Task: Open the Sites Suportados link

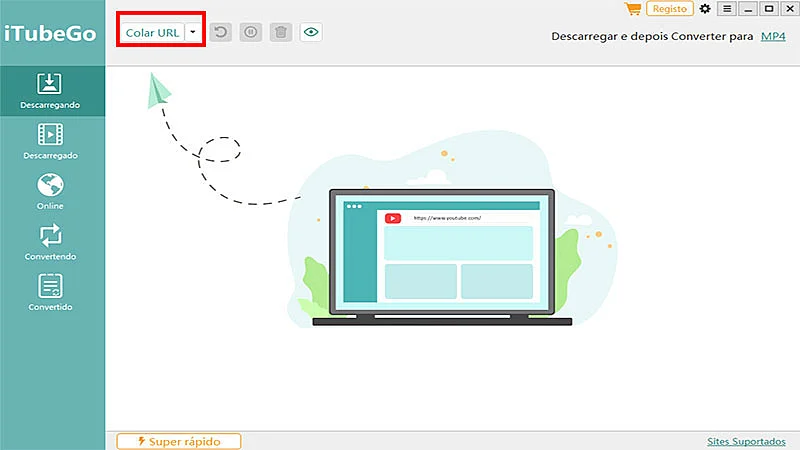Action: pyautogui.click(x=746, y=441)
